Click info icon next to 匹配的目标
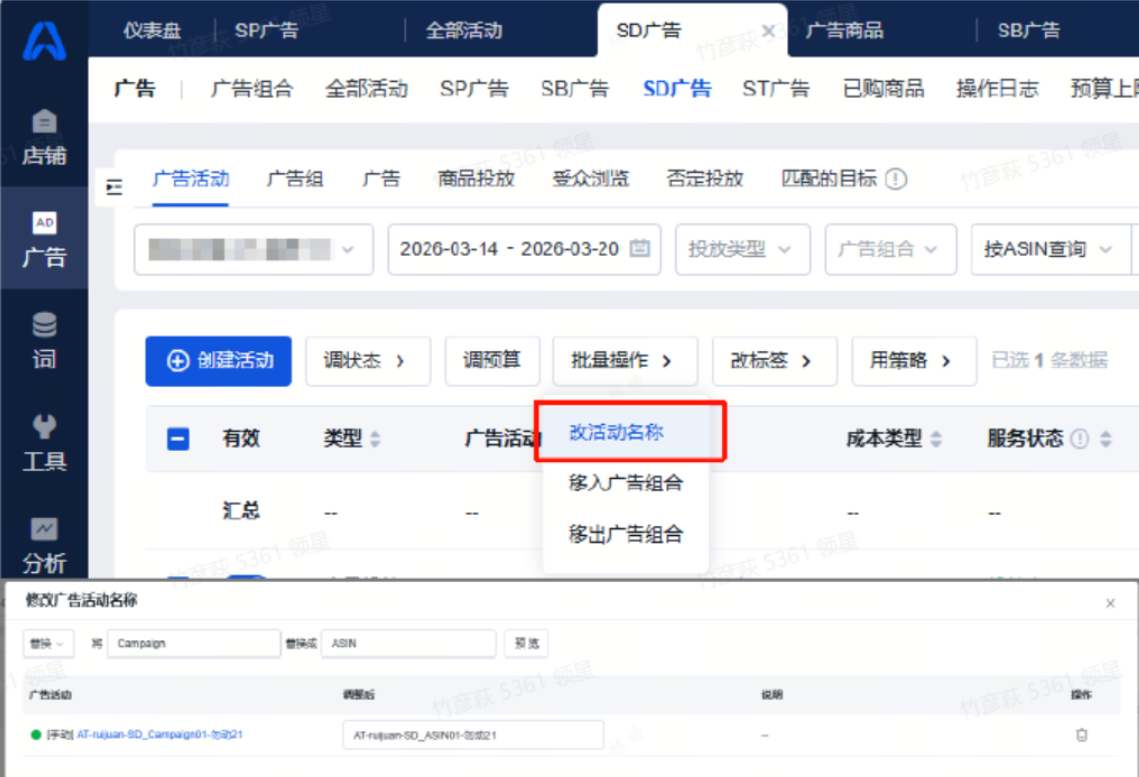Screen dimensions: 1139x777 [x=896, y=179]
